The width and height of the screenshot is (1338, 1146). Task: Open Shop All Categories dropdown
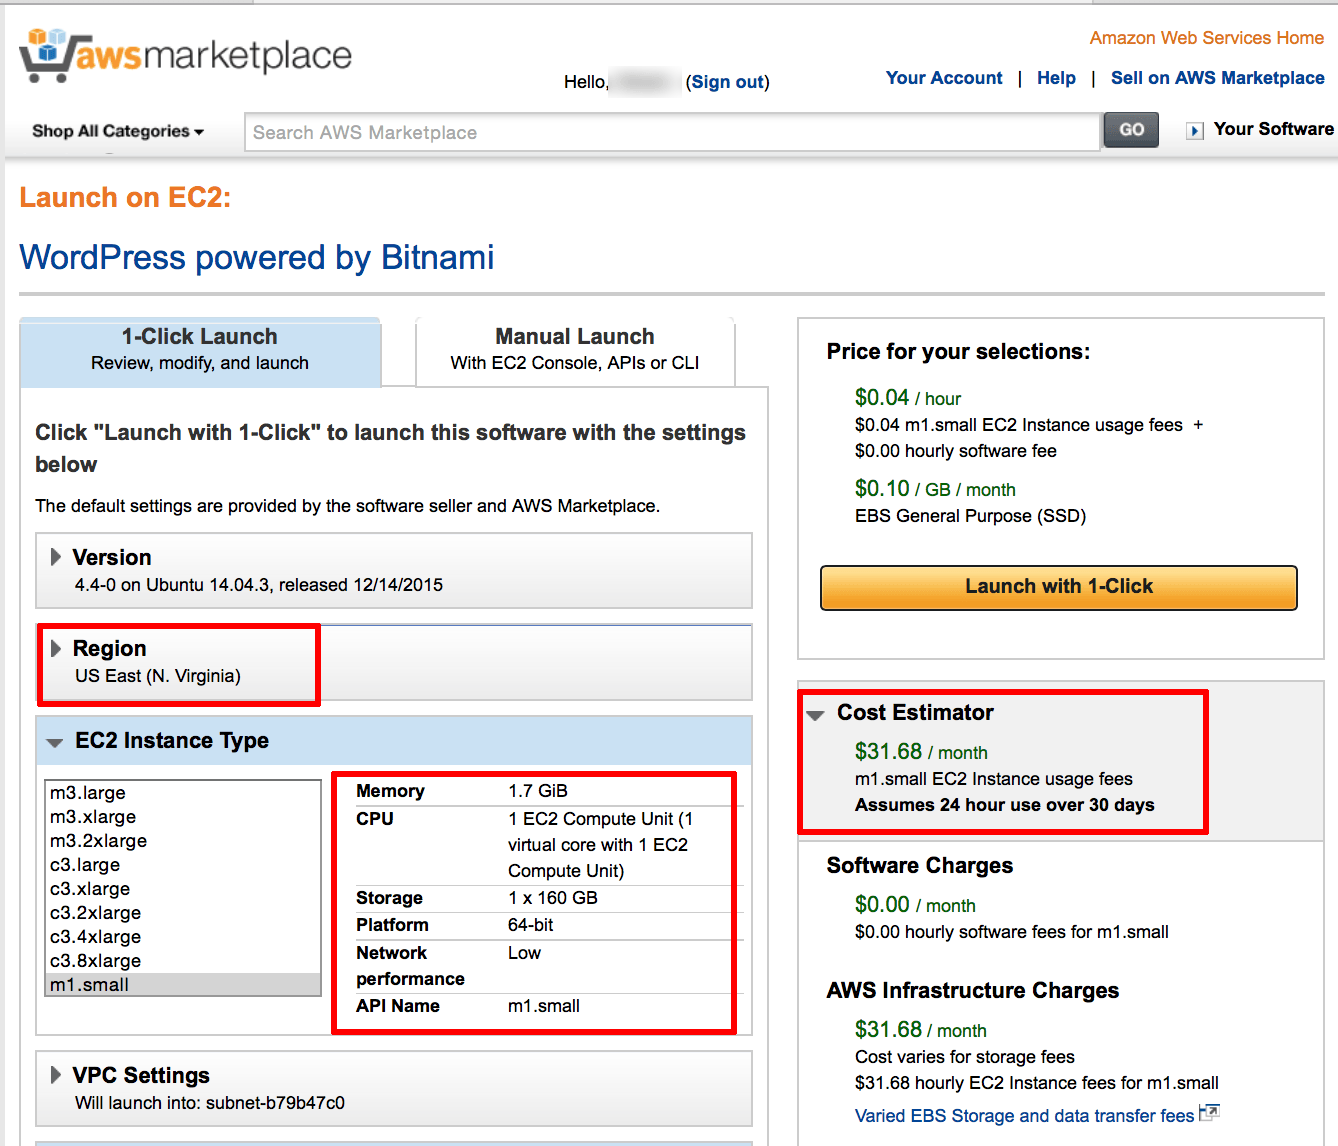[118, 131]
